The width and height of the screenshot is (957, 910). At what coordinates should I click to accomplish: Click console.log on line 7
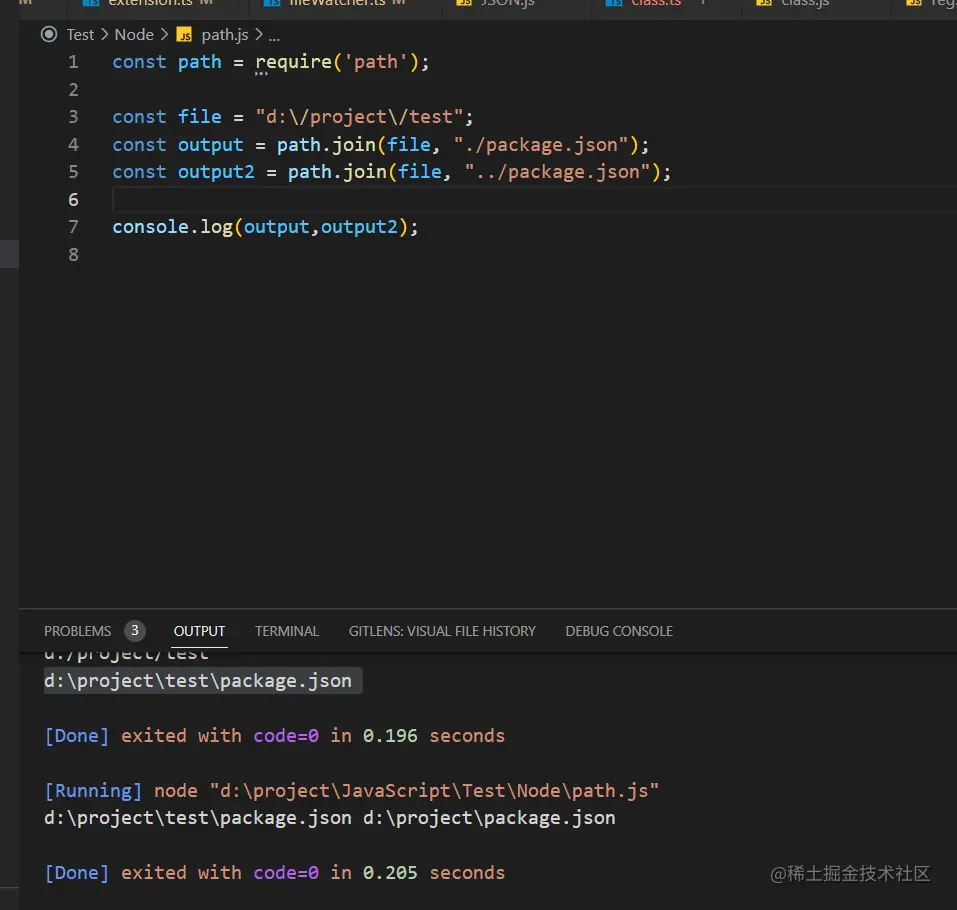173,227
